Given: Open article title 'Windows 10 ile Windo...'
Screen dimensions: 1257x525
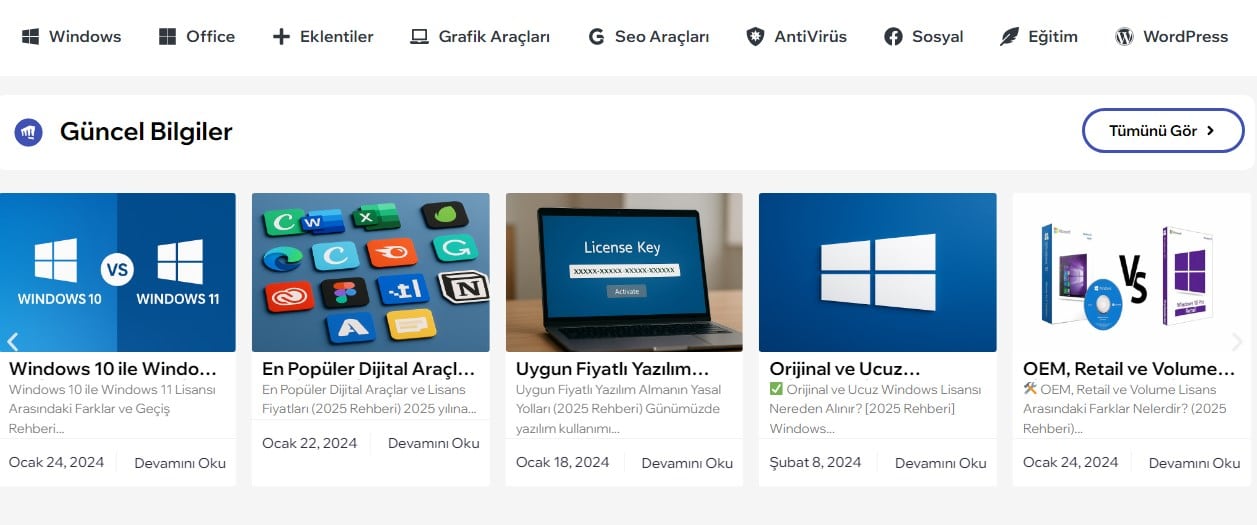Looking at the screenshot, I should pyautogui.click(x=113, y=369).
